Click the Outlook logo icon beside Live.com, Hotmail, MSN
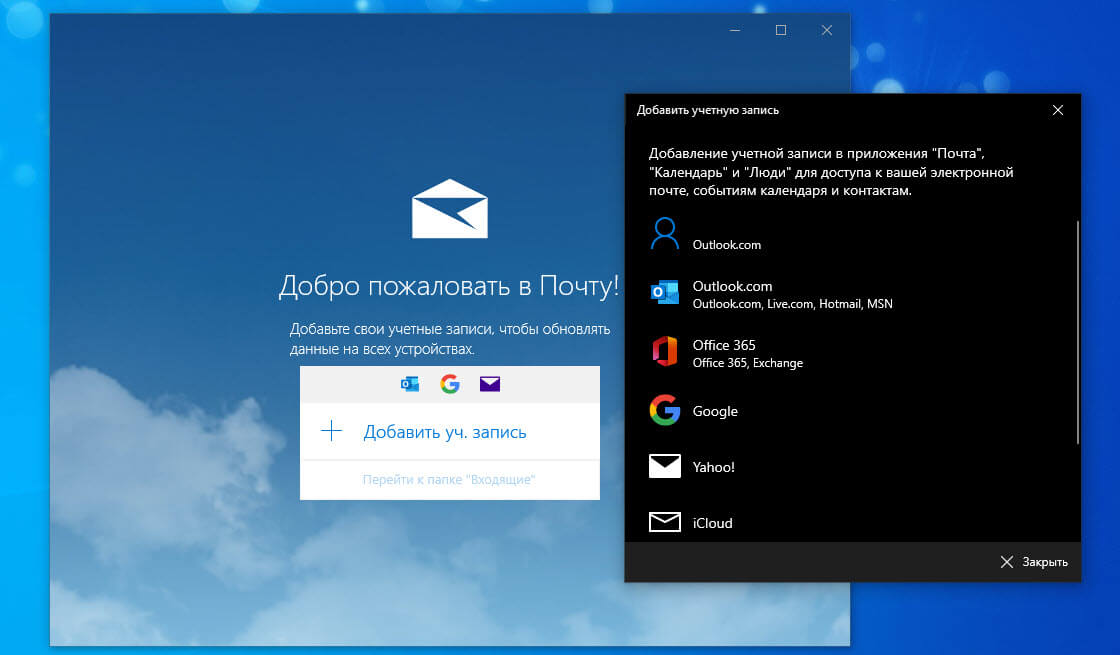 (664, 293)
